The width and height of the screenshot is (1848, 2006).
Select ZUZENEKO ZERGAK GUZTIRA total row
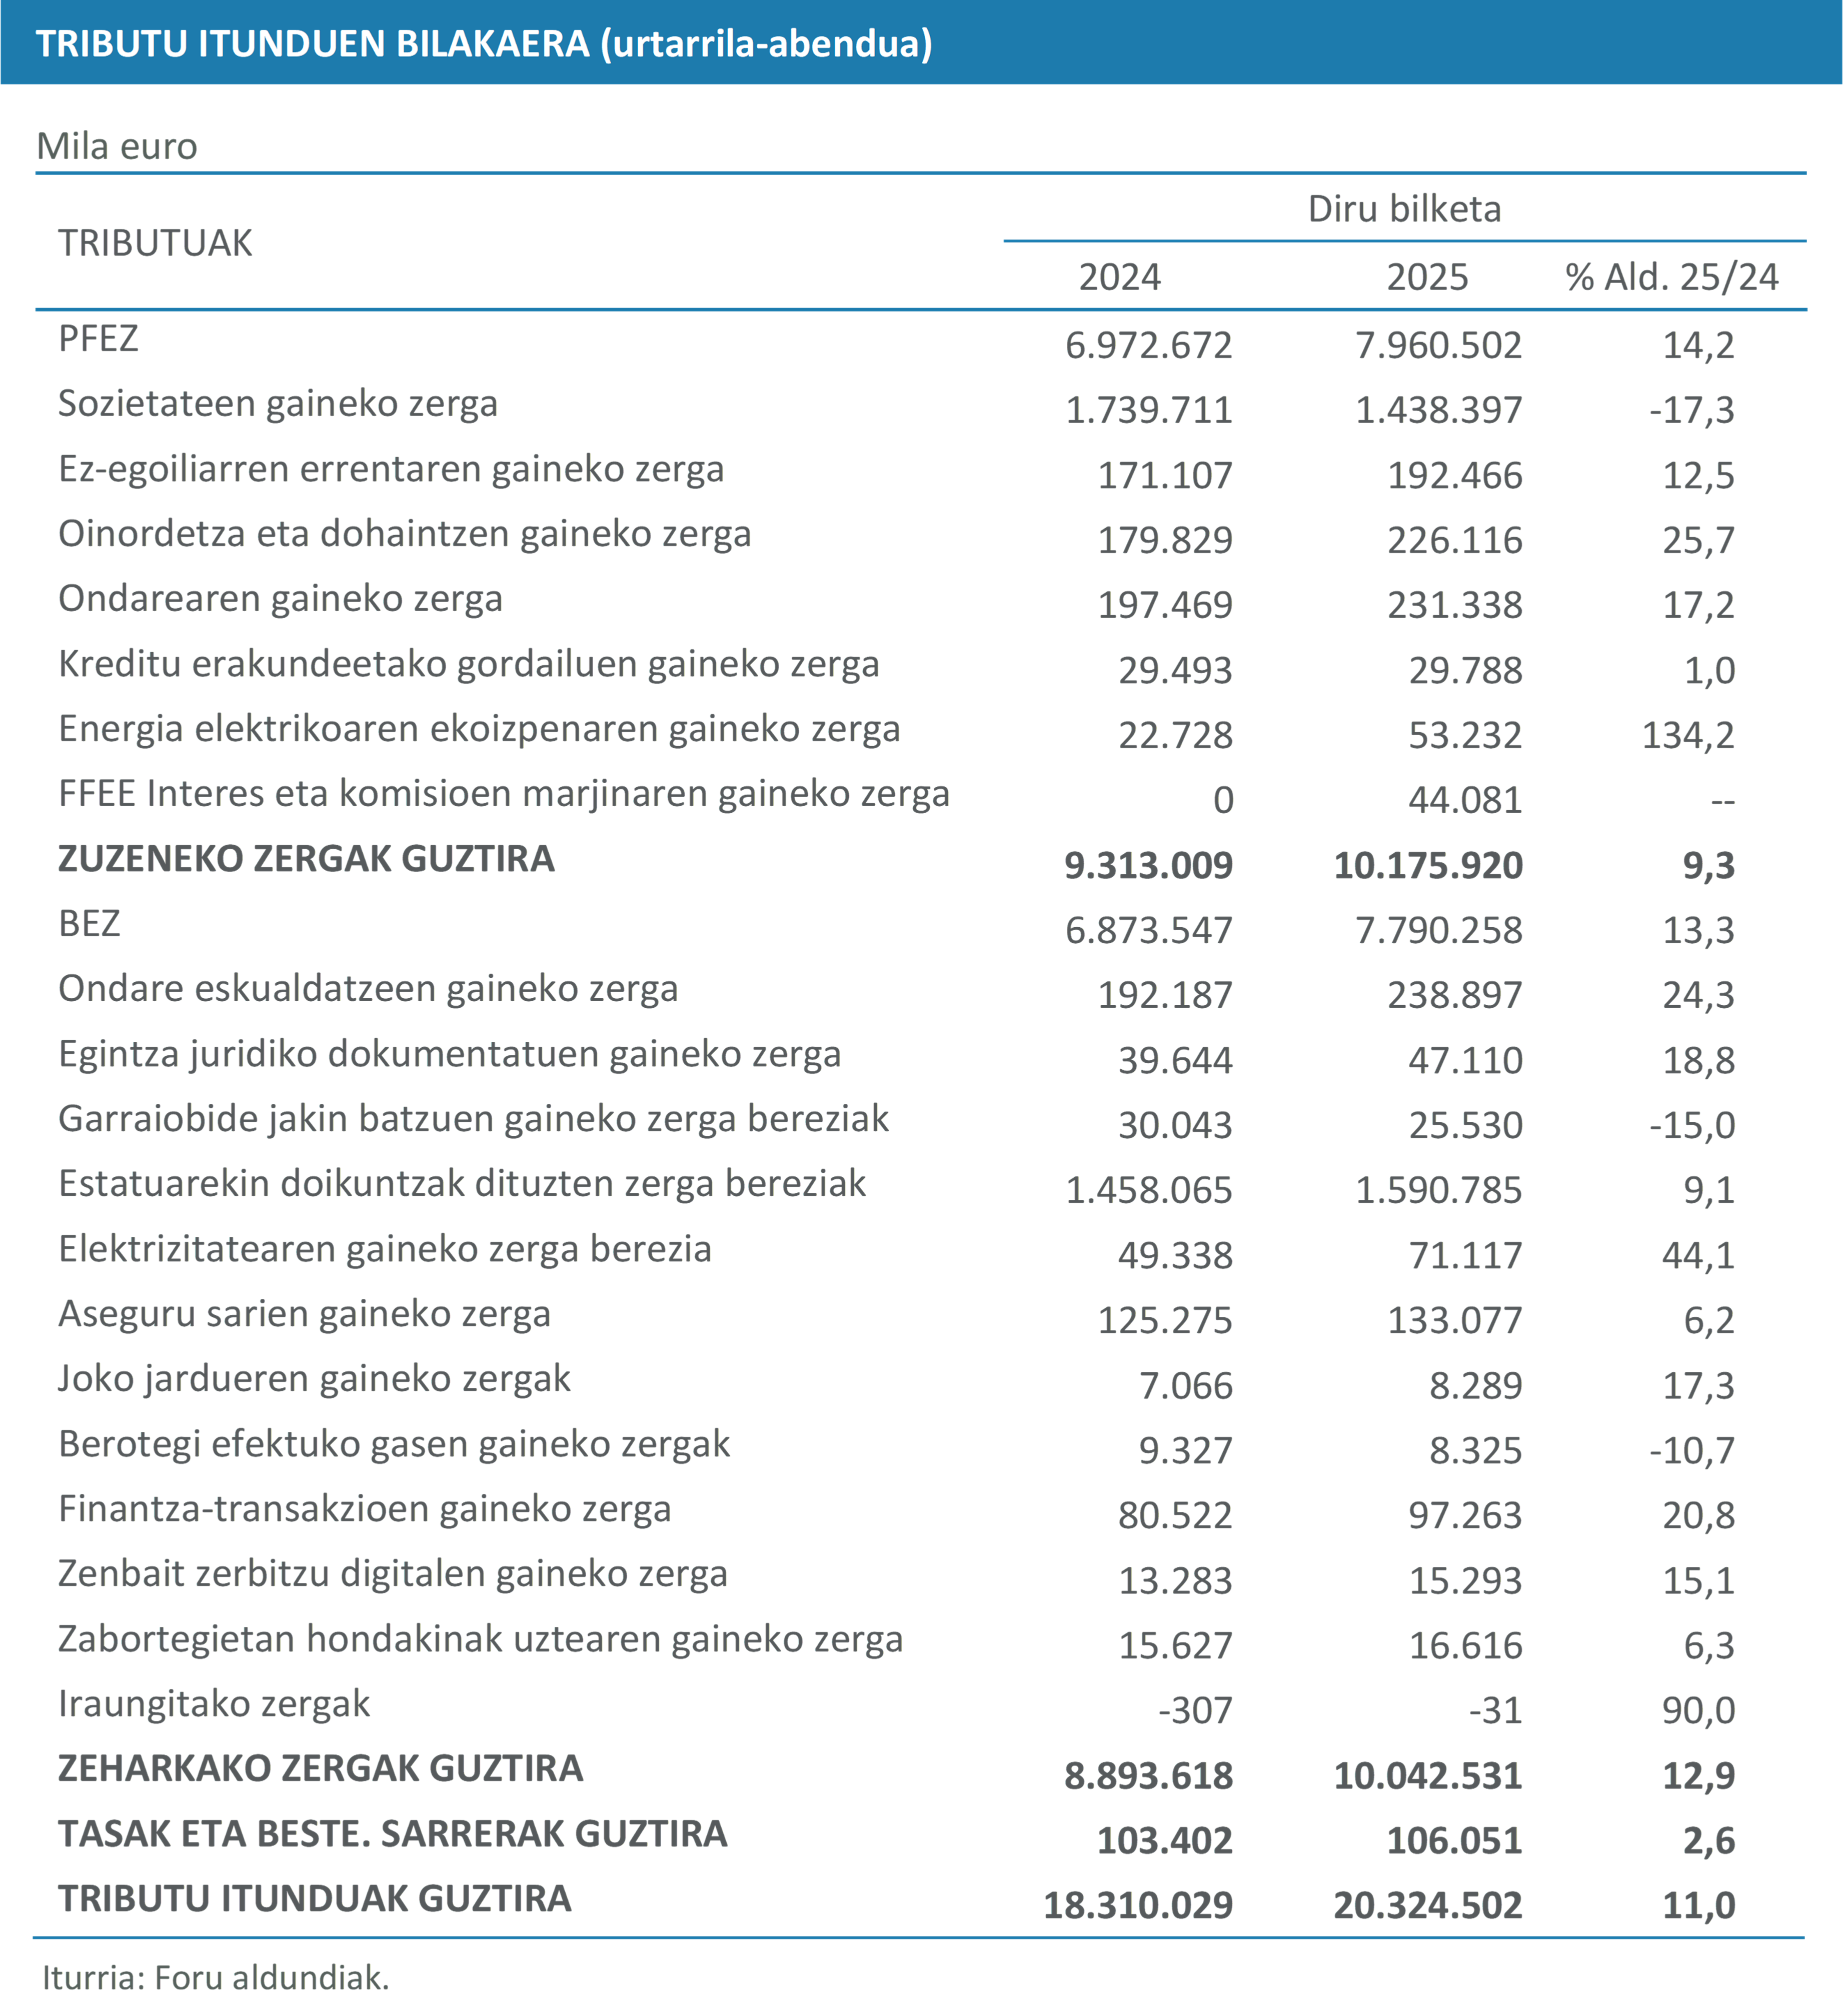click(x=305, y=859)
